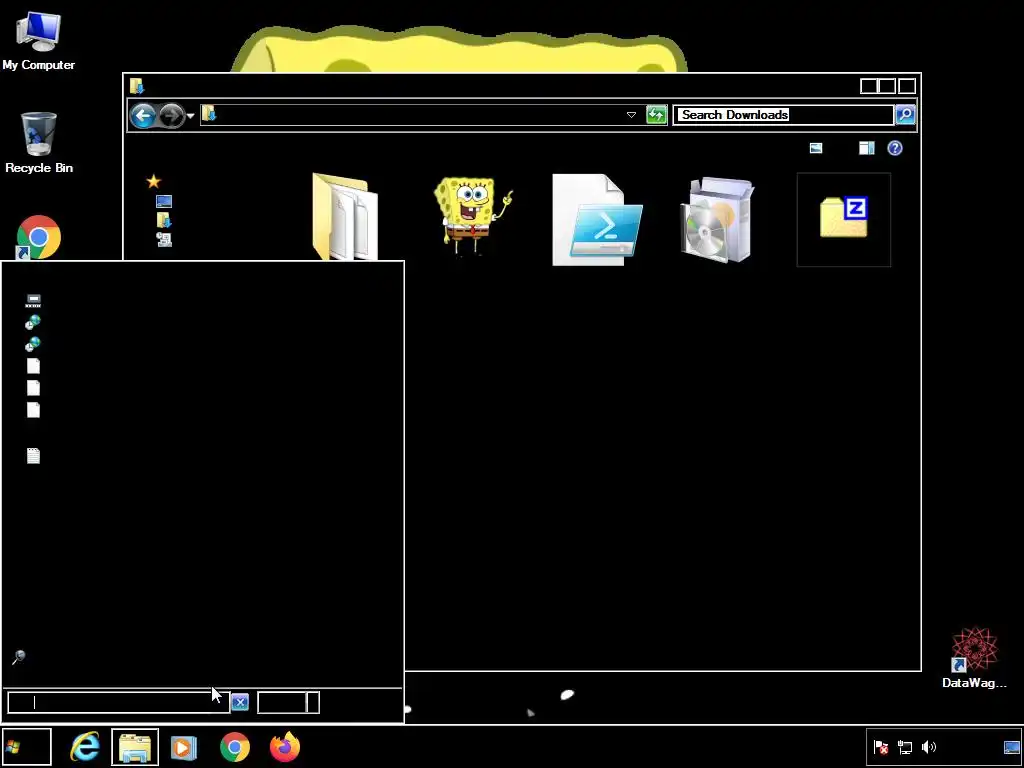Click the network icon in system tray
This screenshot has width=1024, height=768.
905,747
